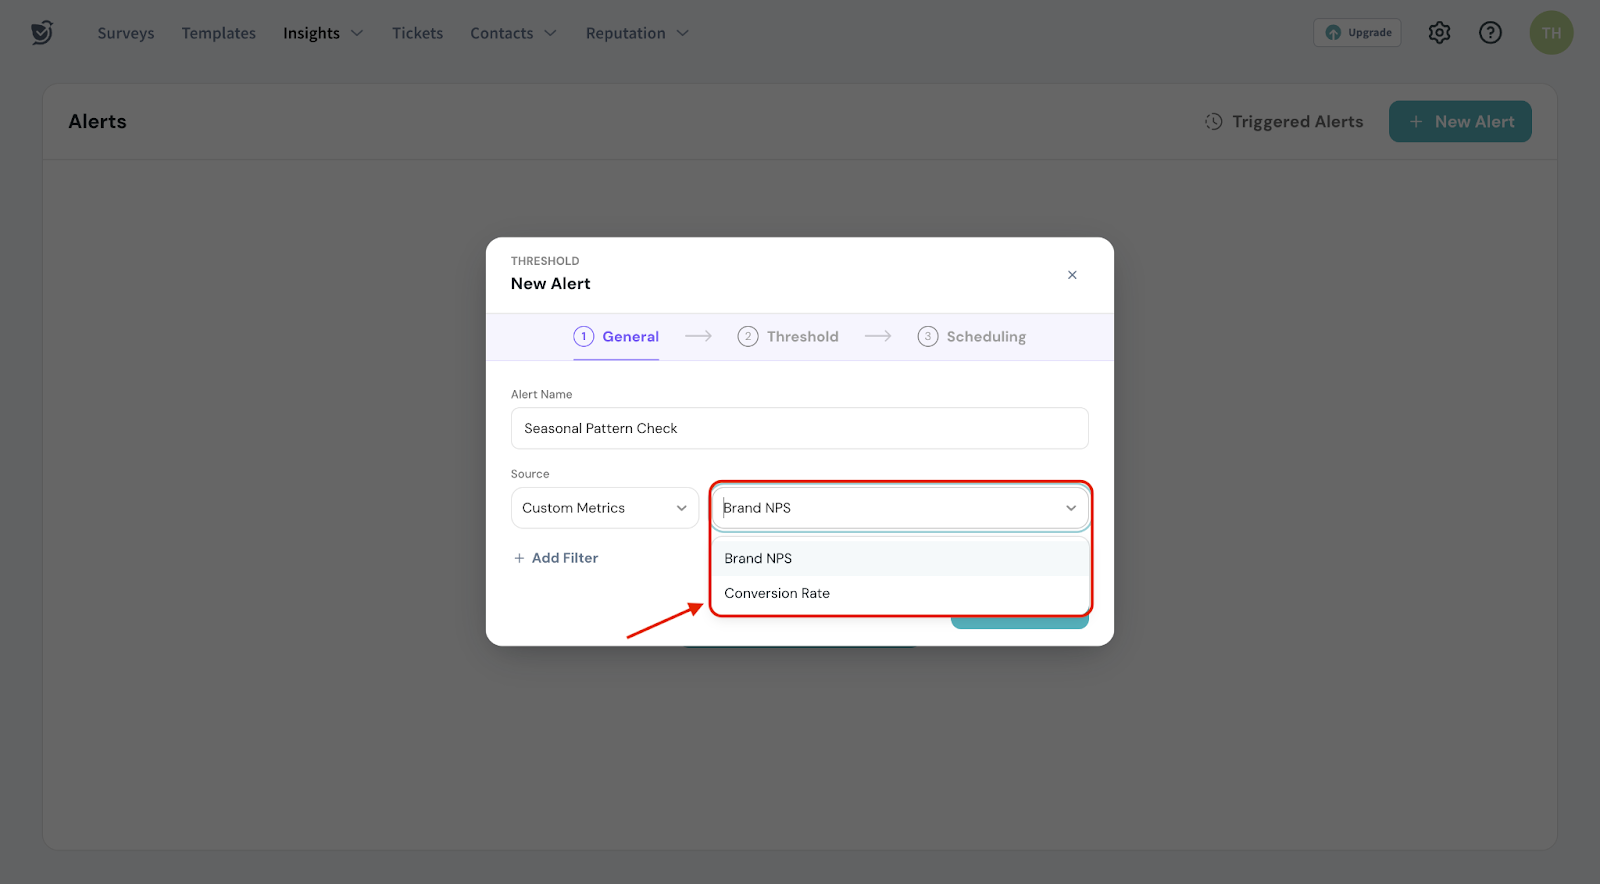
Task: Click the step 2 Threshold circle icon
Action: (x=747, y=337)
